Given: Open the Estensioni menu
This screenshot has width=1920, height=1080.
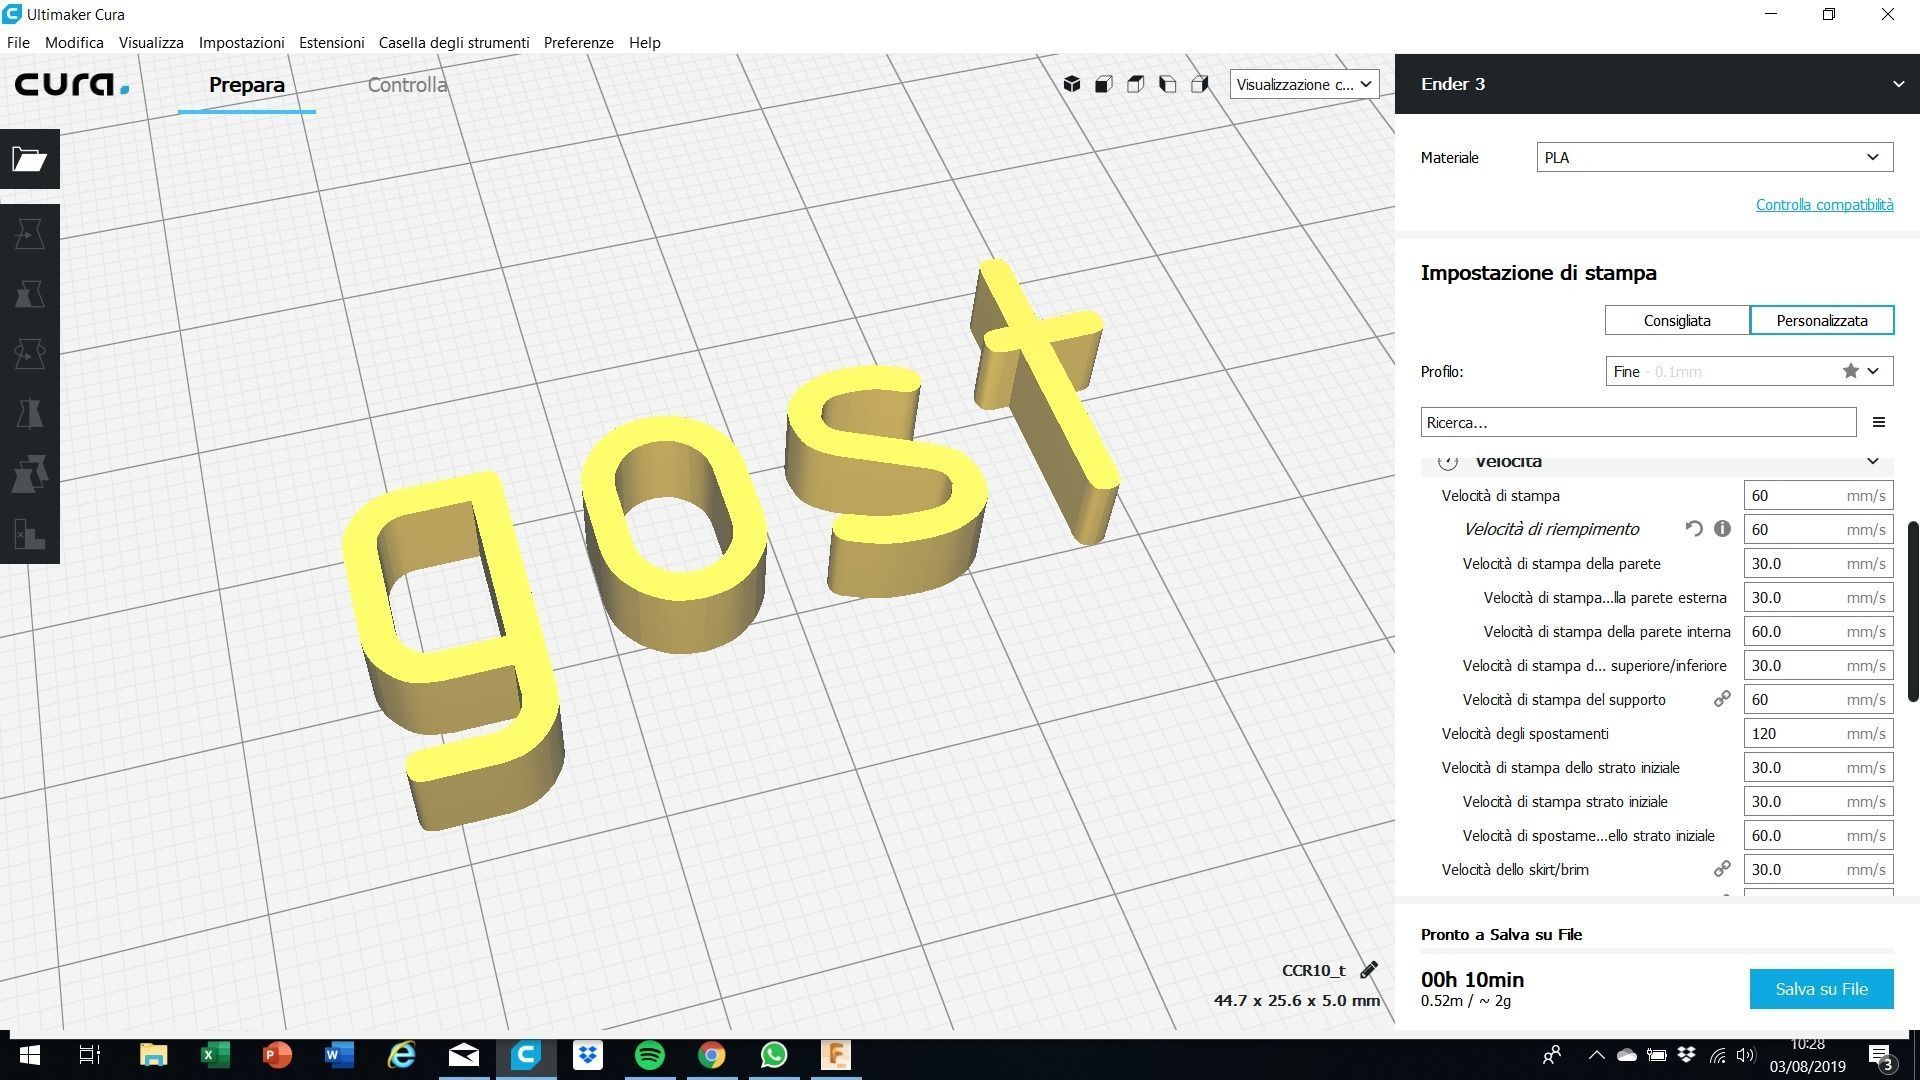Looking at the screenshot, I should coord(331,43).
